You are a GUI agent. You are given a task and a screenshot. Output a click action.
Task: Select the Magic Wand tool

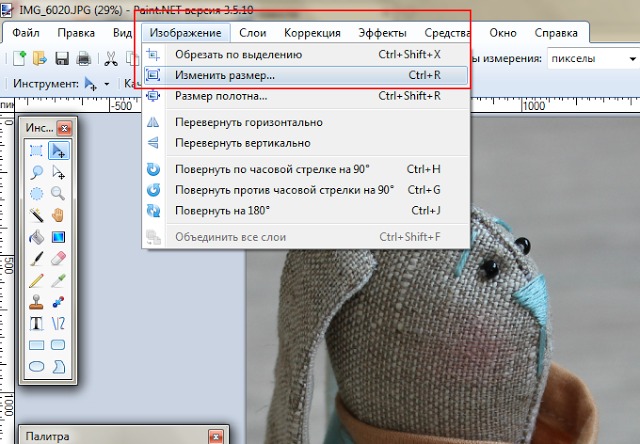(36, 215)
